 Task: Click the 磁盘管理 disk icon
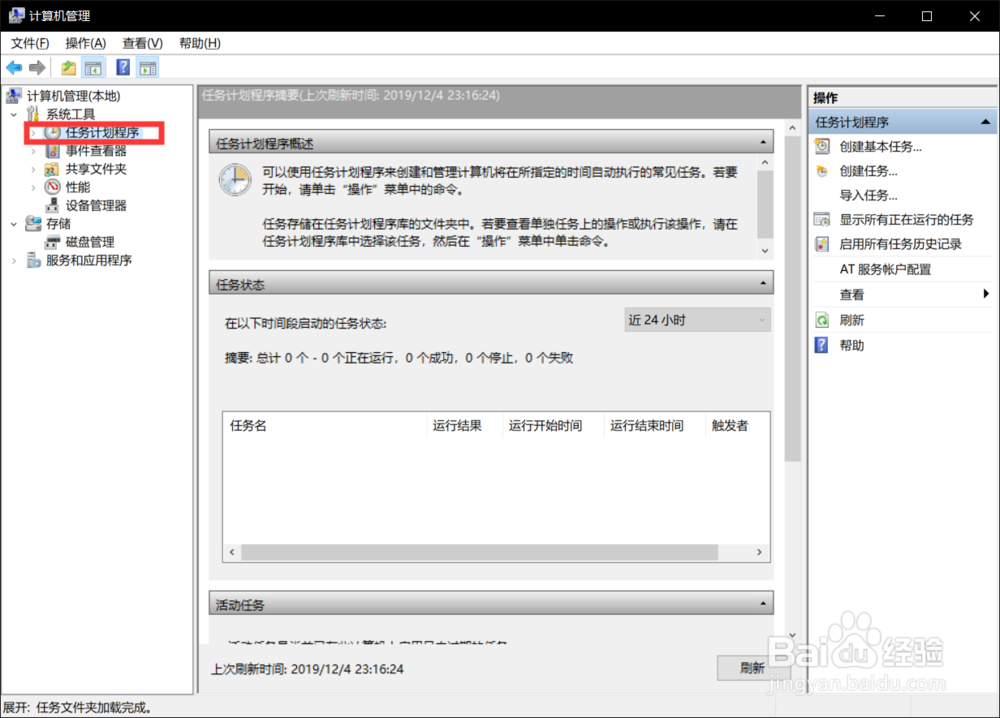coord(52,242)
